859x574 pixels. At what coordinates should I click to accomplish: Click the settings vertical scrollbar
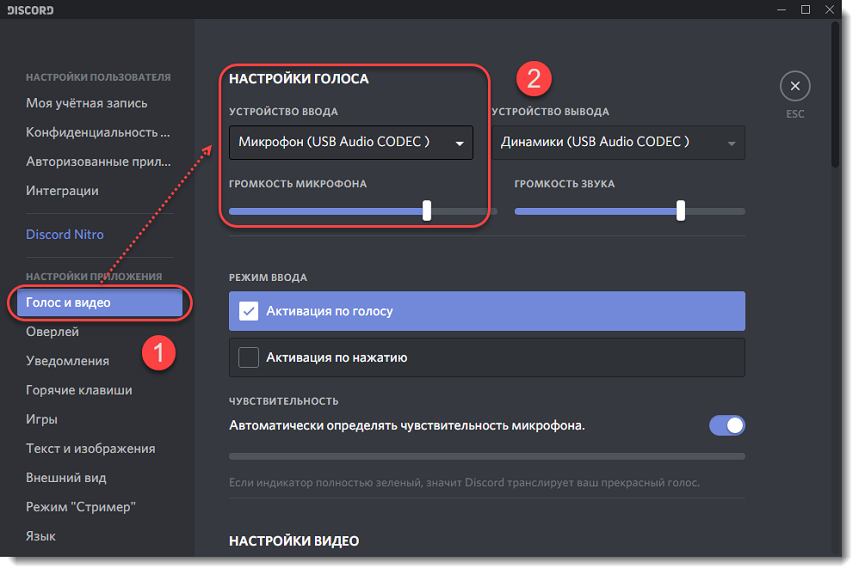[835, 94]
